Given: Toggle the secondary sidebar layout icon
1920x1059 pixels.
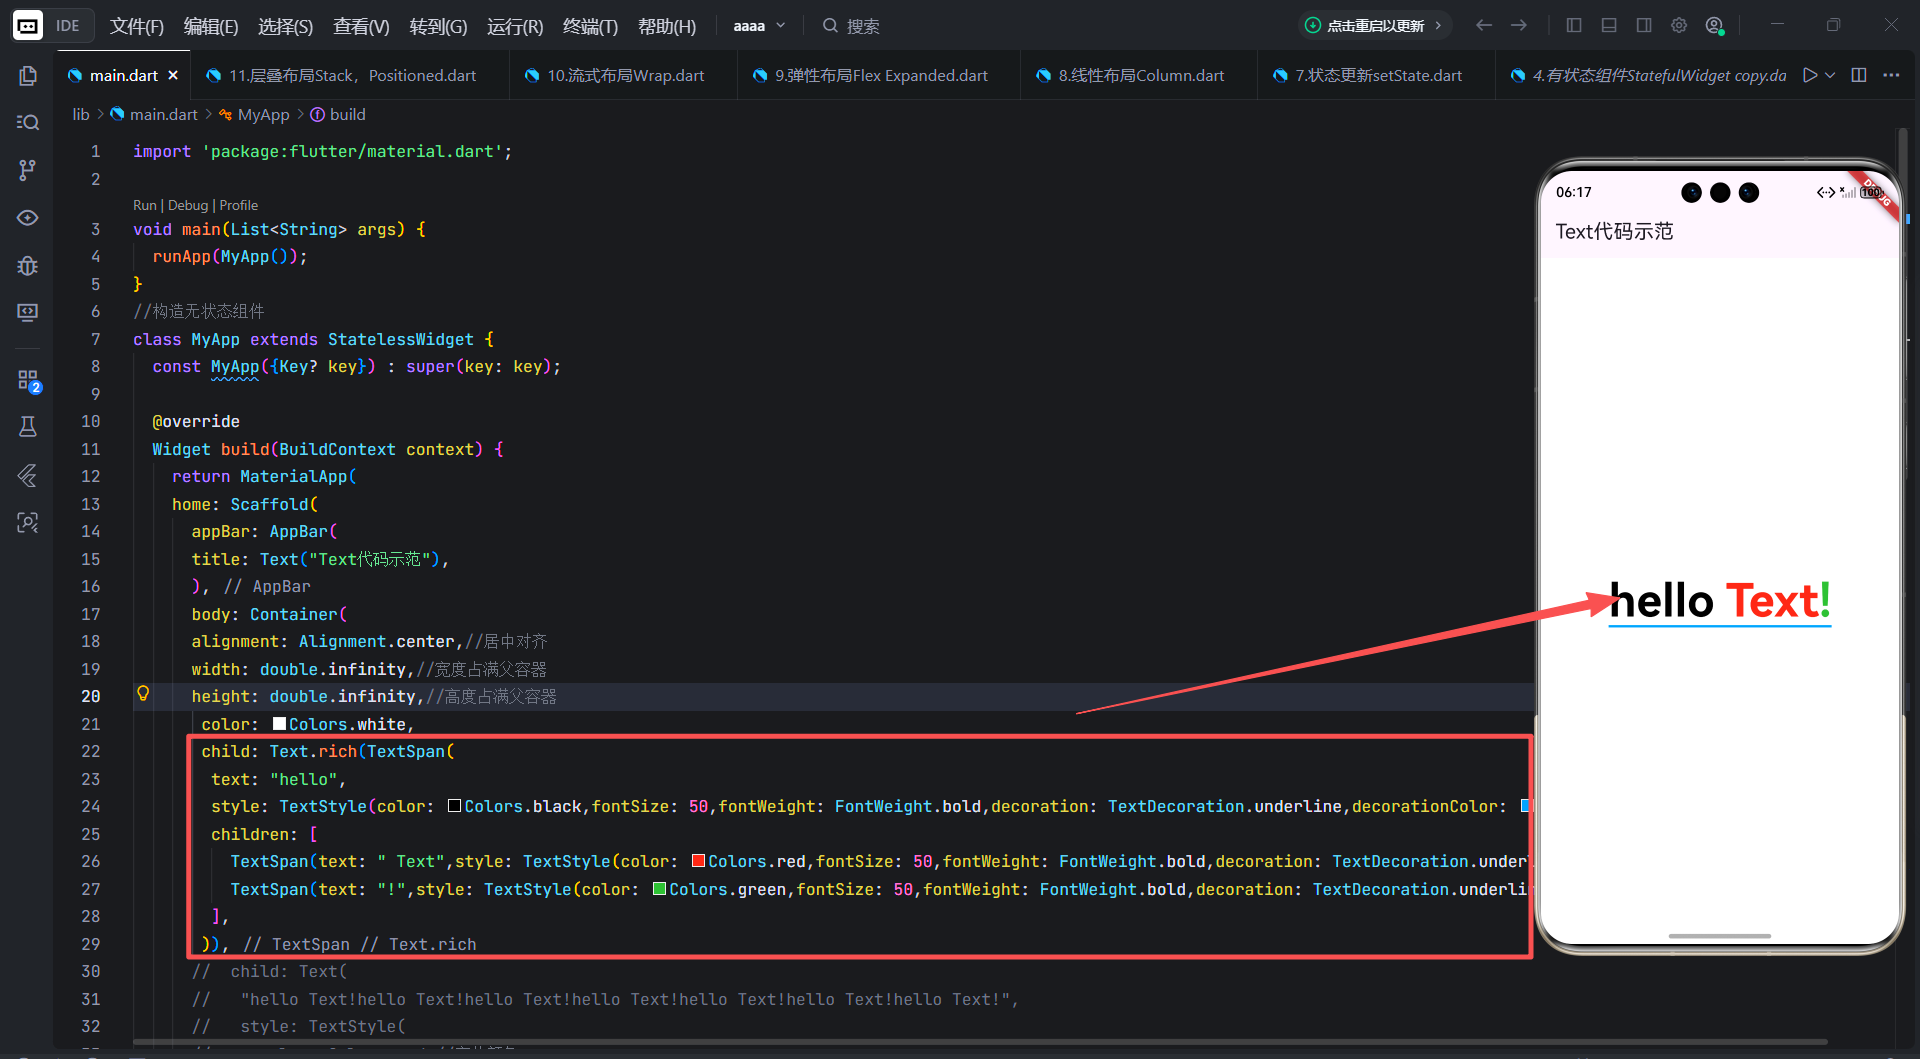Looking at the screenshot, I should [x=1644, y=25].
